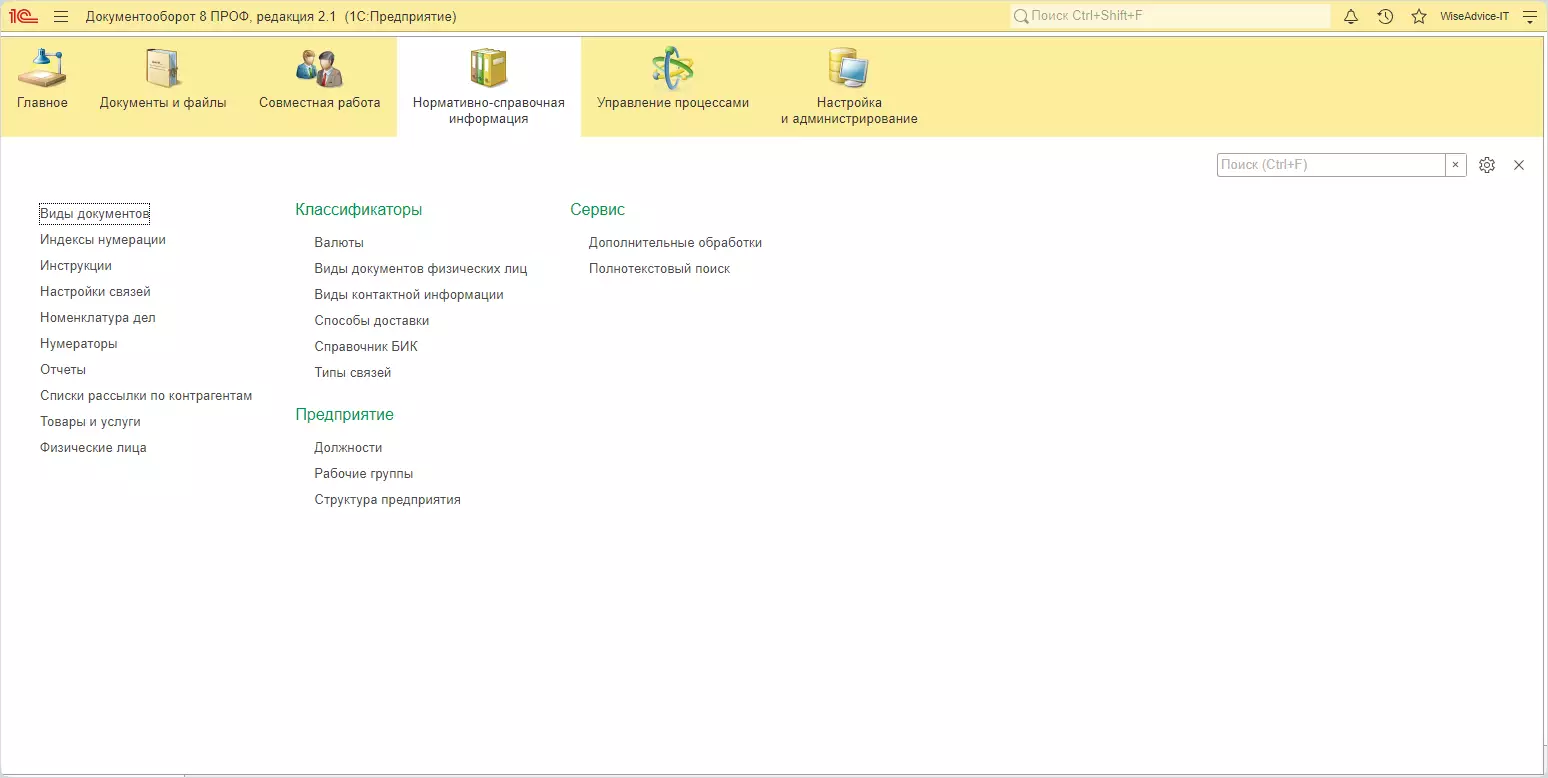The width and height of the screenshot is (1548, 778).
Task: Open Способы доставки
Action: coord(372,321)
